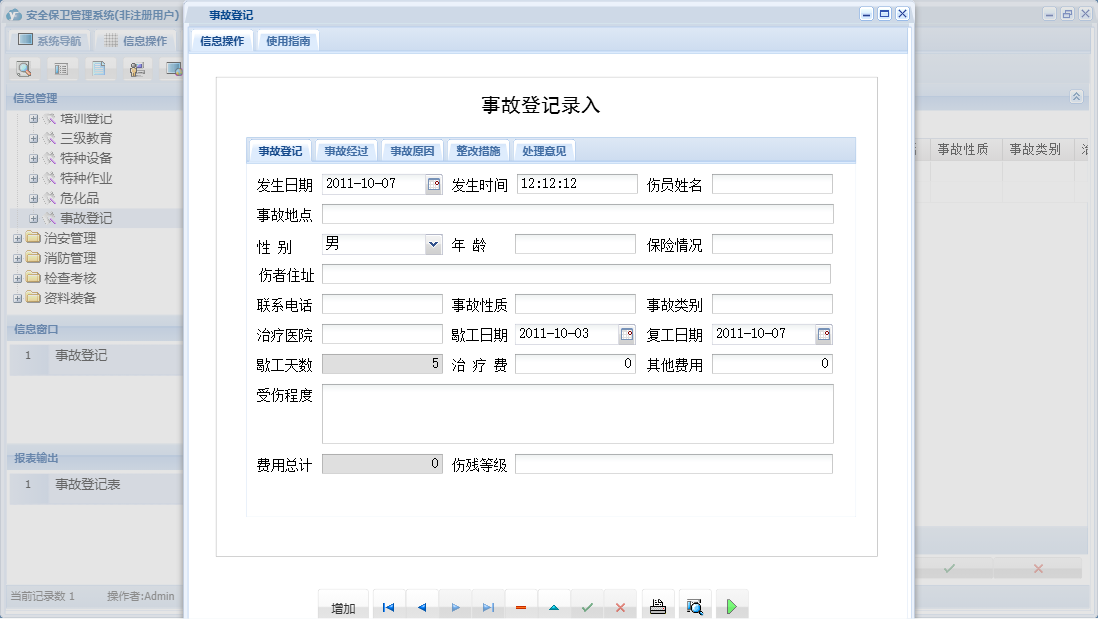
Task: Go to the next record navigation icon
Action: coord(455,605)
